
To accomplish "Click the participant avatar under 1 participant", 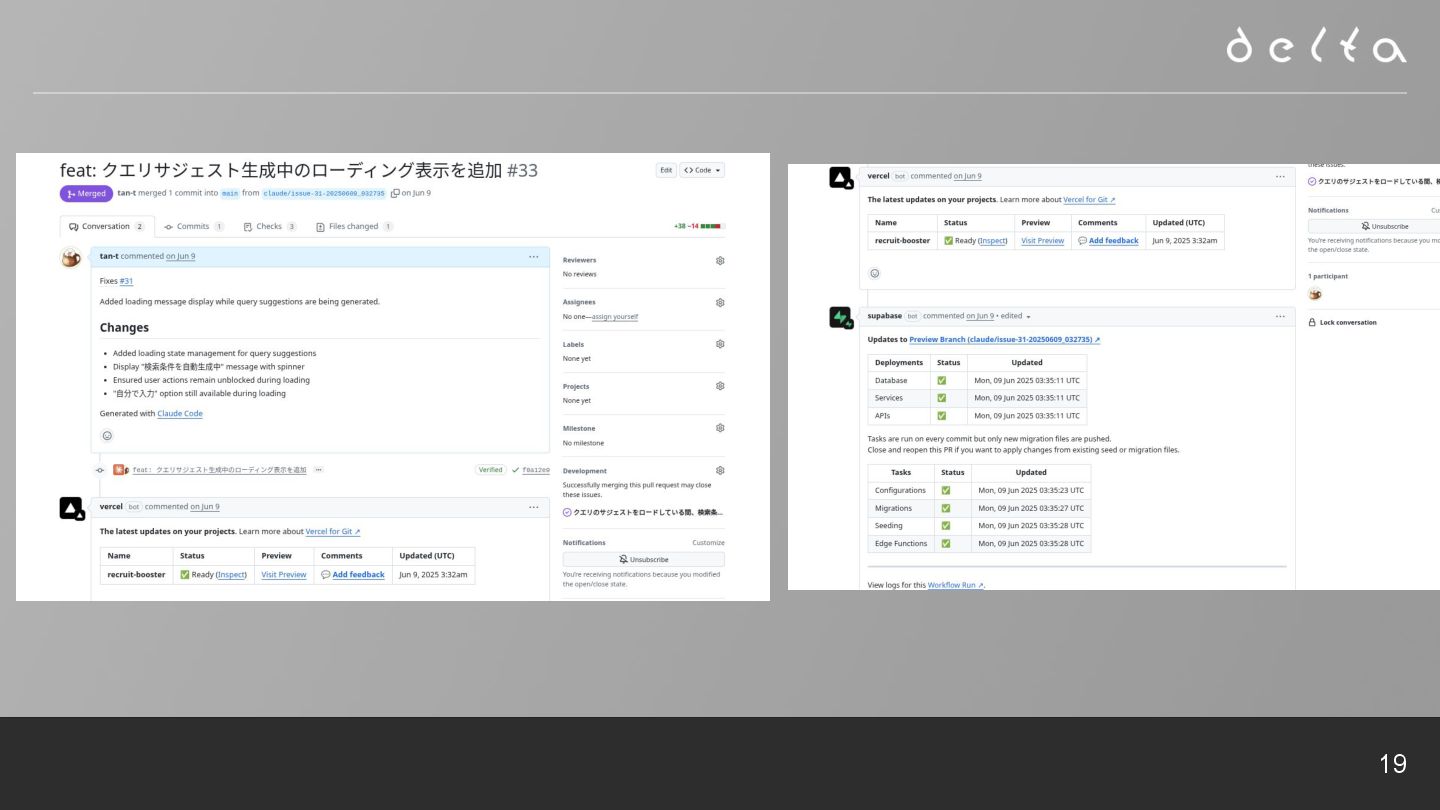I will pyautogui.click(x=1315, y=294).
